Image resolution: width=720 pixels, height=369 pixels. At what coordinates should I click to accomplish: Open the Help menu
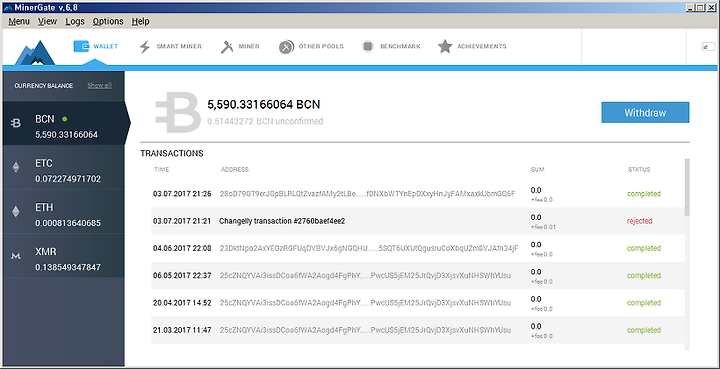[141, 22]
